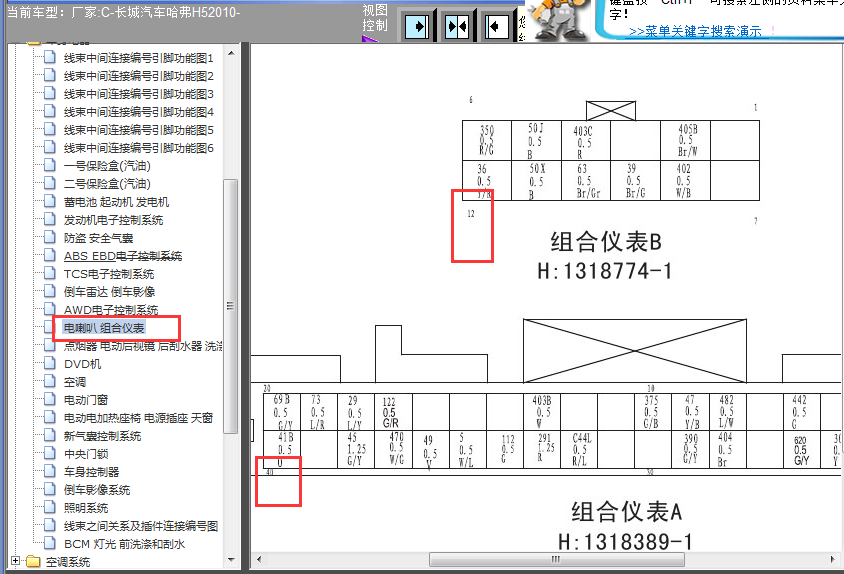Open the 照明系统 entry
The width and height of the screenshot is (844, 574).
tap(86, 508)
